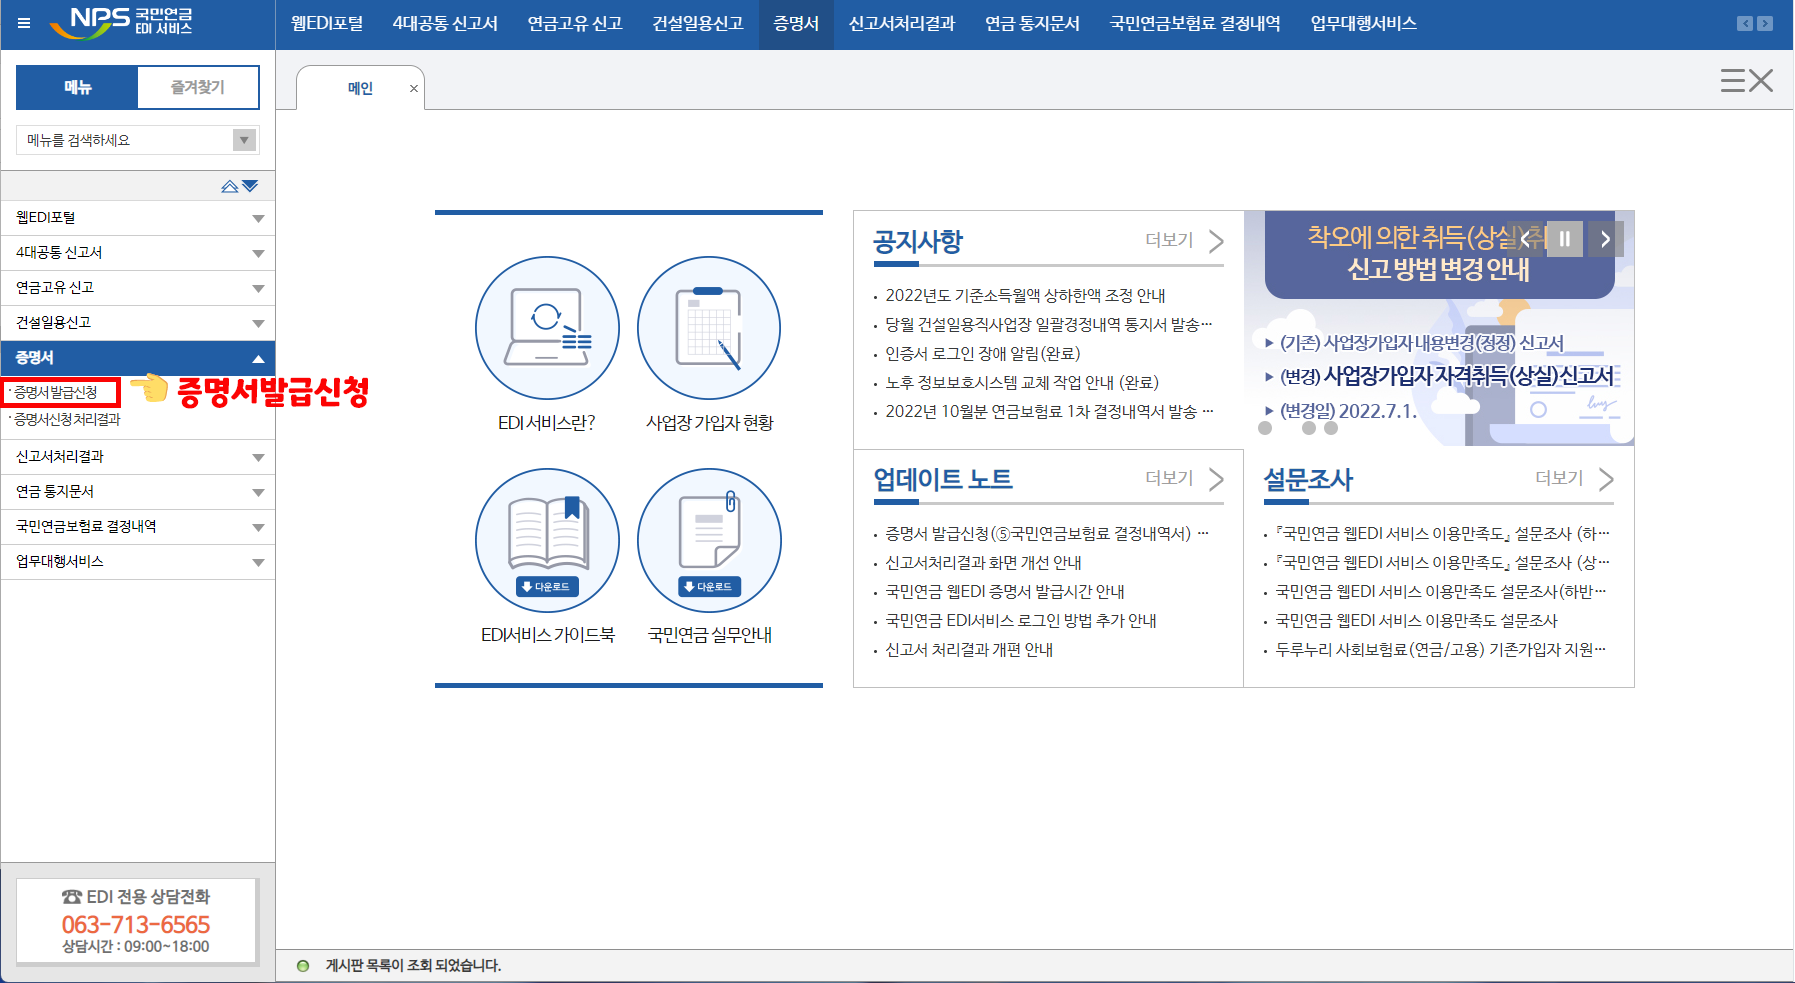Open 설문조사 더보기 arrow
Image resolution: width=1795 pixels, height=983 pixels.
1606,479
